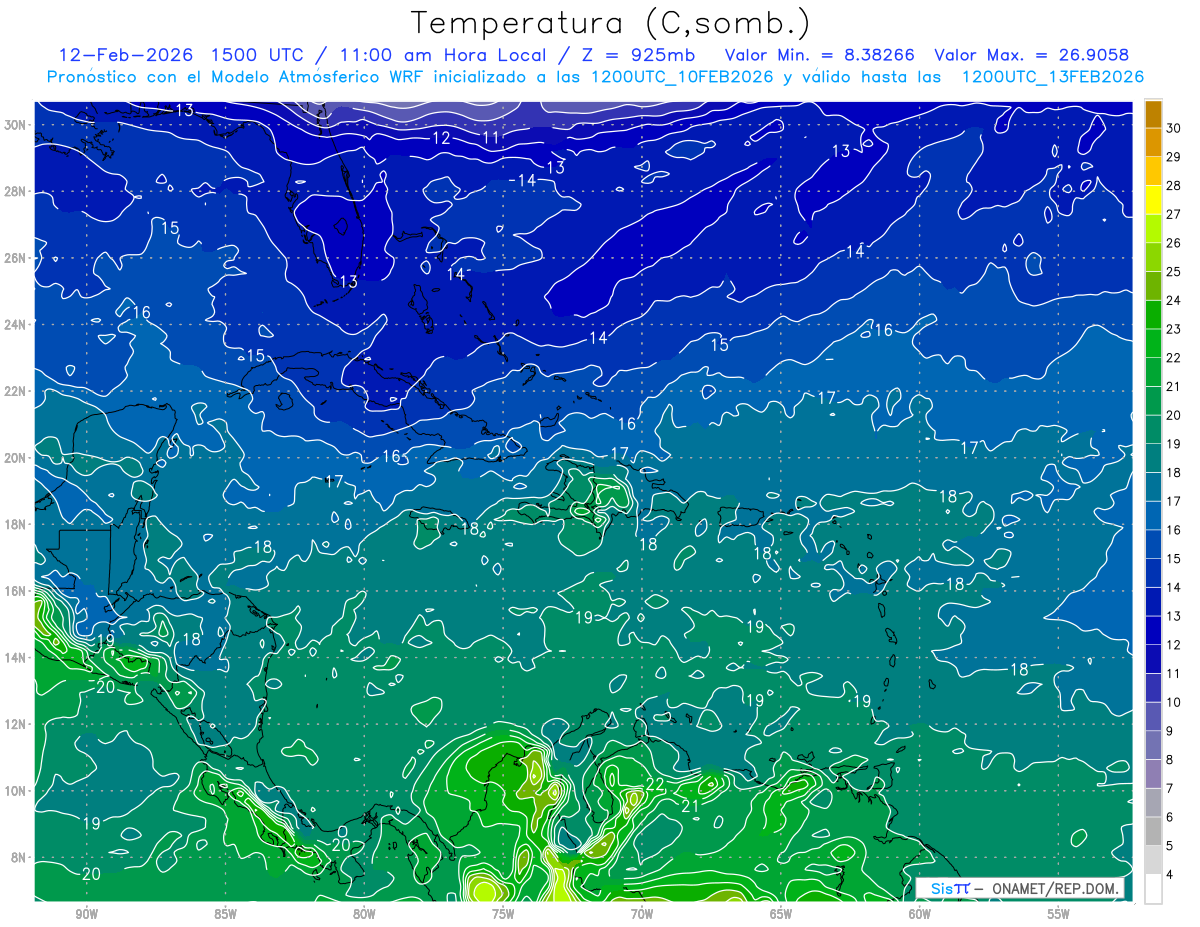
Task: Click the "80W" longitude axis label
Action: point(364,914)
